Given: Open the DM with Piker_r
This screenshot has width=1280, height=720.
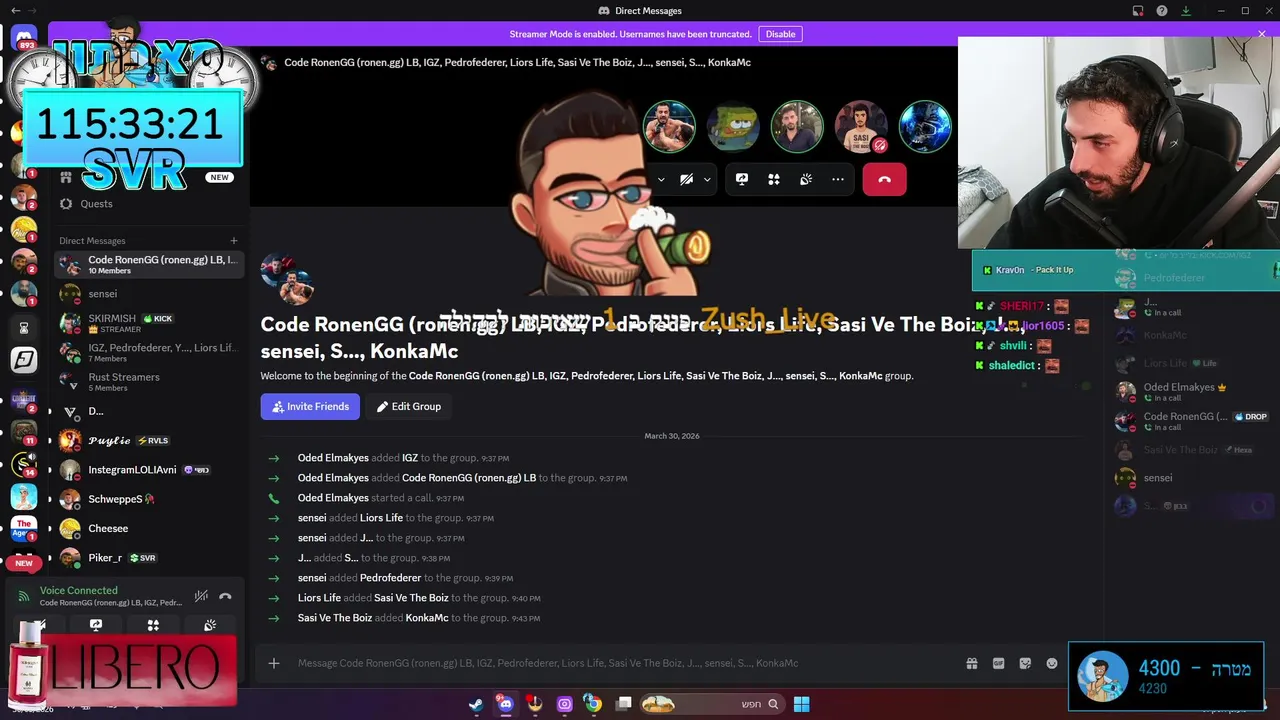Looking at the screenshot, I should pyautogui.click(x=149, y=557).
